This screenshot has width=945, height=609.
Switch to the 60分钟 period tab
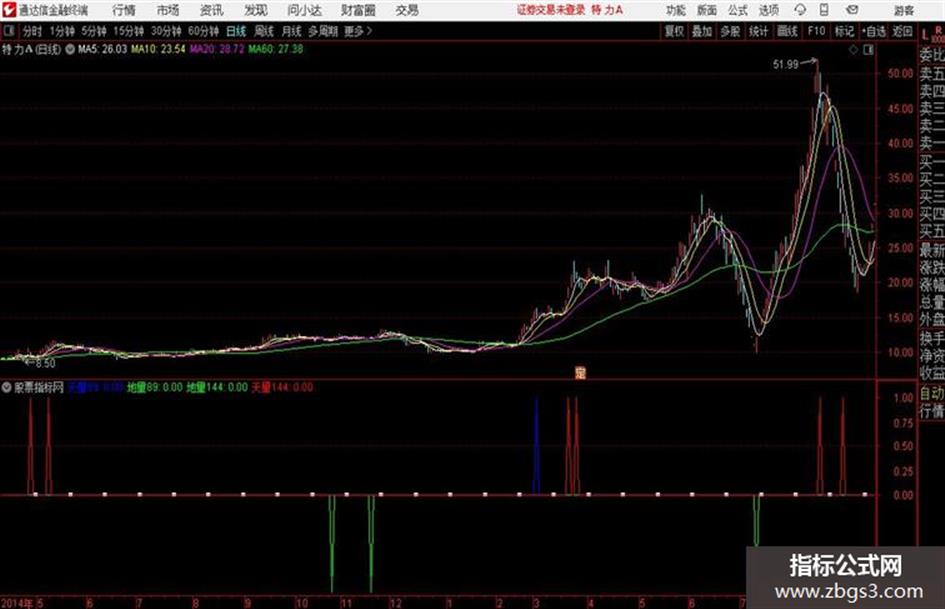204,31
